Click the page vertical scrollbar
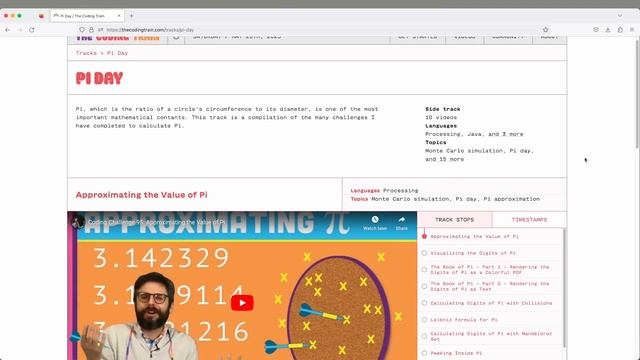 coord(637,93)
